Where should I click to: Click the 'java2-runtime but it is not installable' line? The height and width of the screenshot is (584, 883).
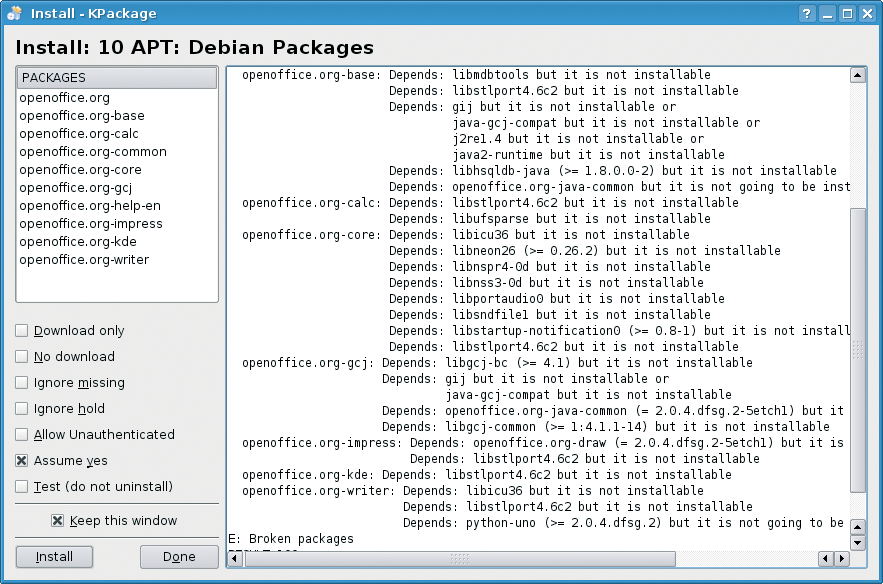pyautogui.click(x=588, y=155)
